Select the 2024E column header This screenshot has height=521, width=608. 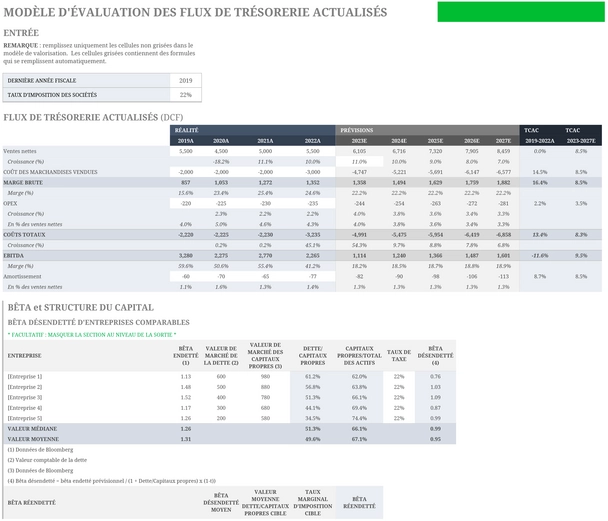[399, 141]
